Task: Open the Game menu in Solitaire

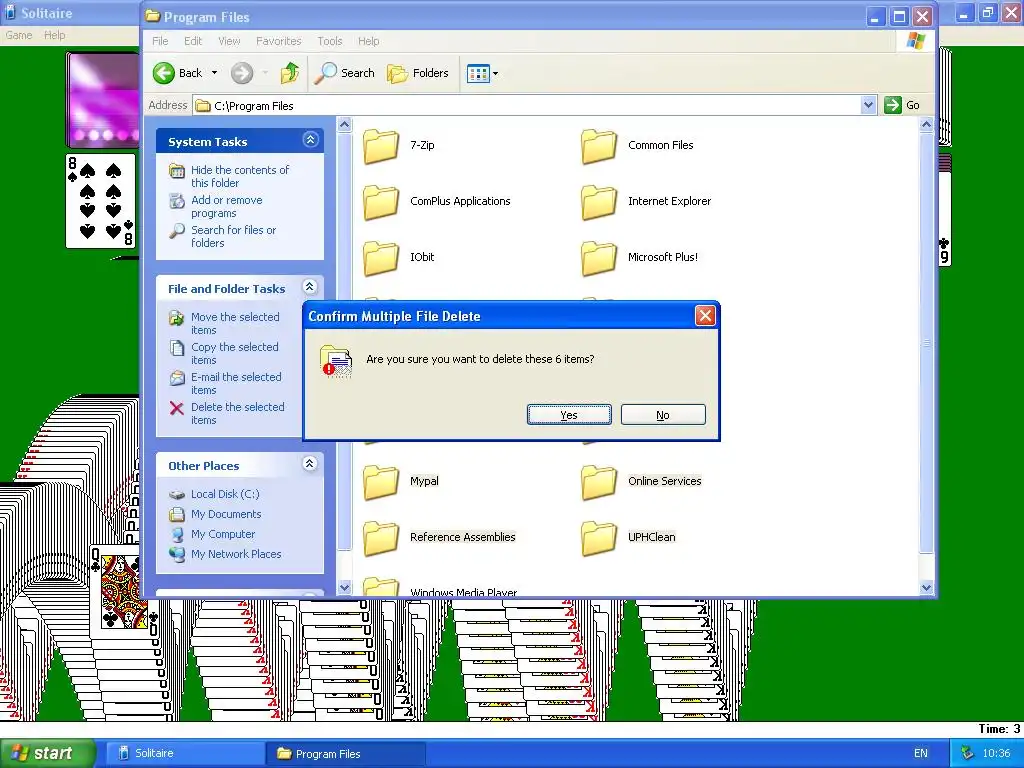Action: tap(19, 35)
